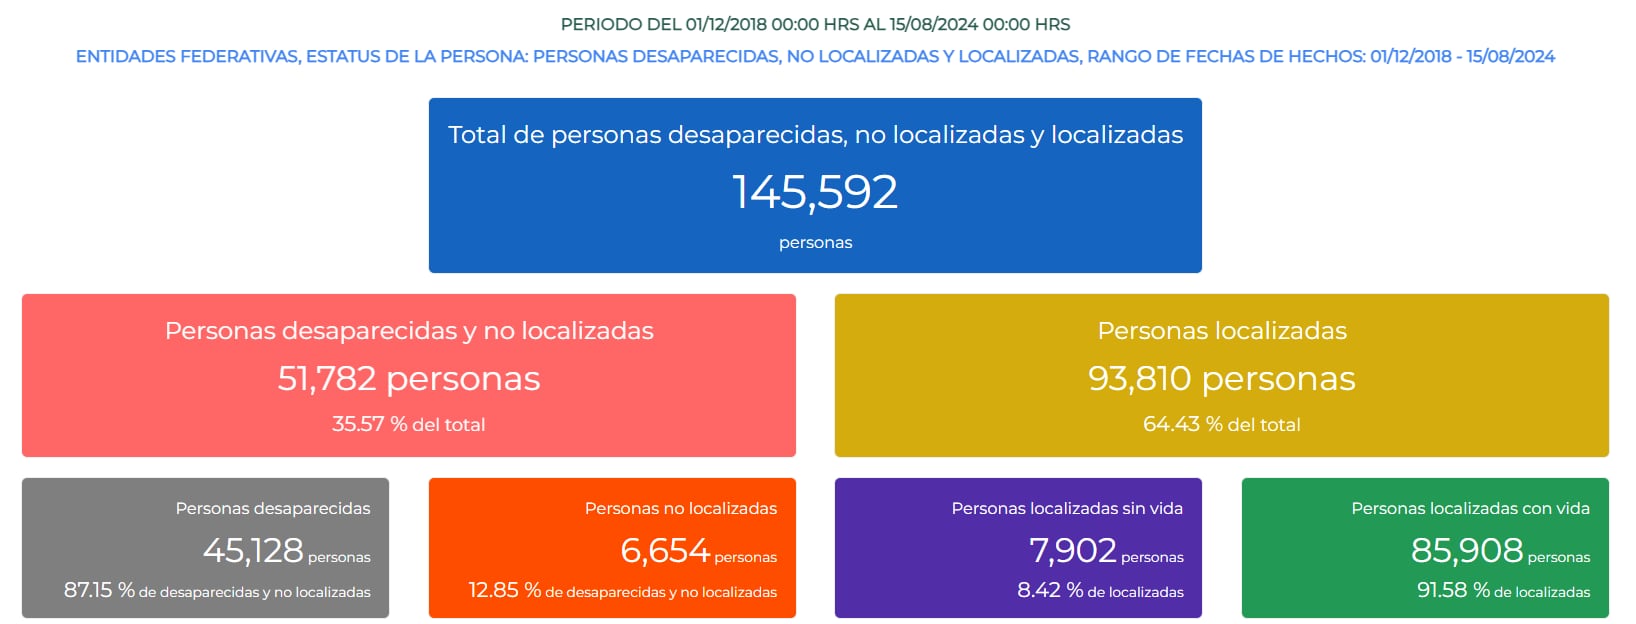Click the 7,902 figure in purple card
Screen dimensions: 1636x624
(1072, 551)
